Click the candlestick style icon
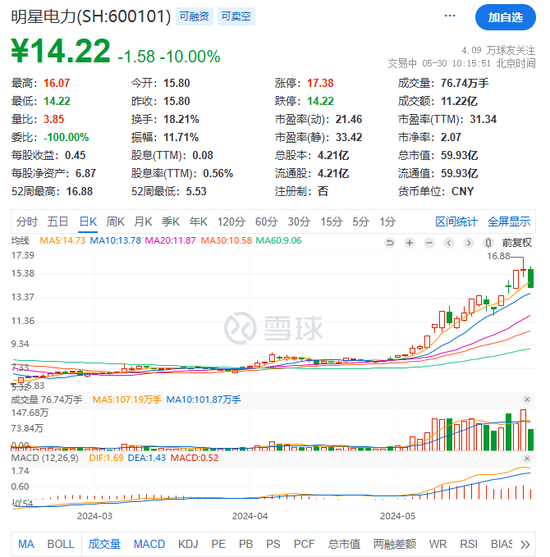The image size is (550, 557). coord(489,243)
